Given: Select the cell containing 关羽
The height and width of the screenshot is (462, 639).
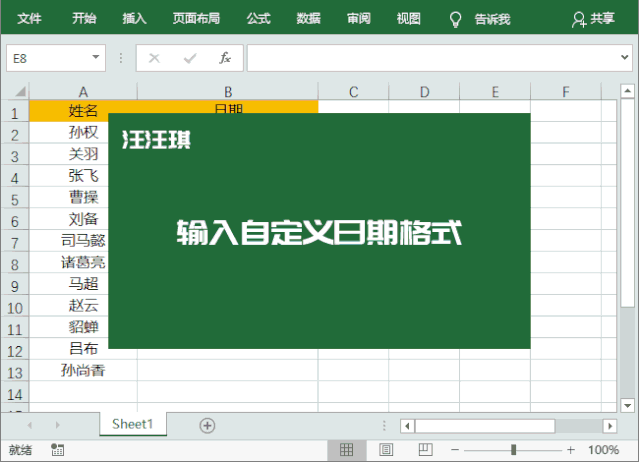Looking at the screenshot, I should (83, 154).
